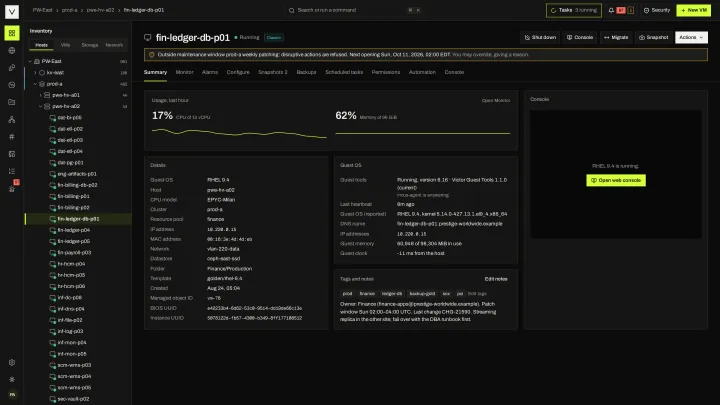Open the Permissions tab
The image size is (720, 405).
(386, 72)
